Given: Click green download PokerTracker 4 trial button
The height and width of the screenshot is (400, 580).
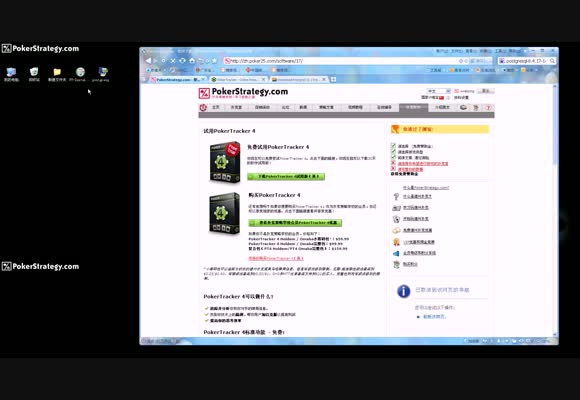Looking at the screenshot, I should [286, 177].
